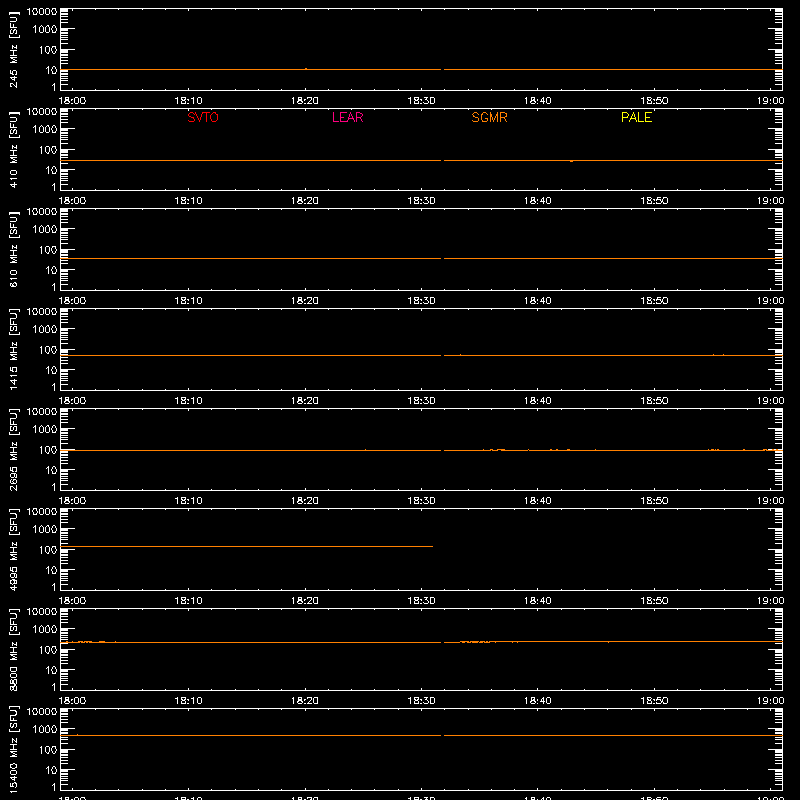Click the LEAR station label
The width and height of the screenshot is (800, 800).
347,117
